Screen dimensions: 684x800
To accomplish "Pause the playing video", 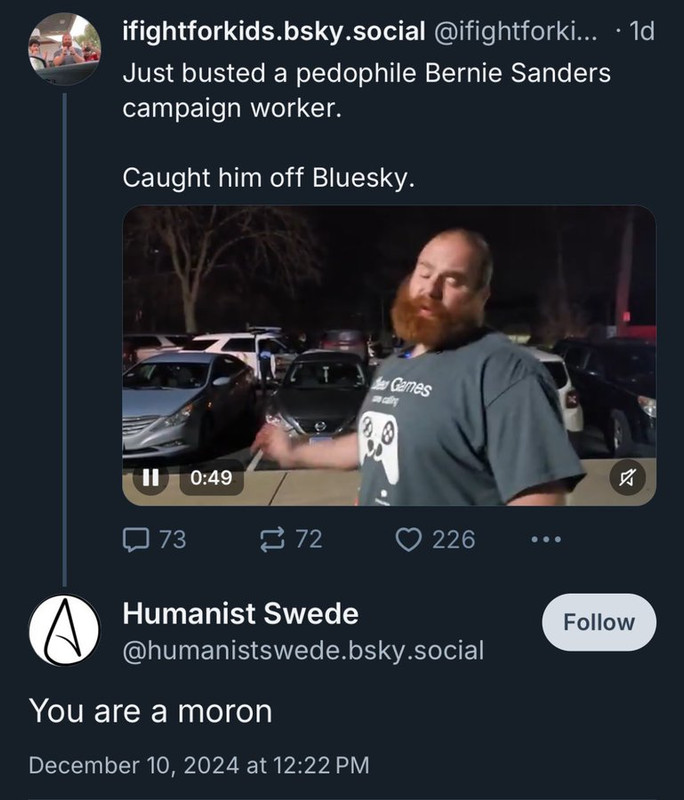I will [151, 478].
